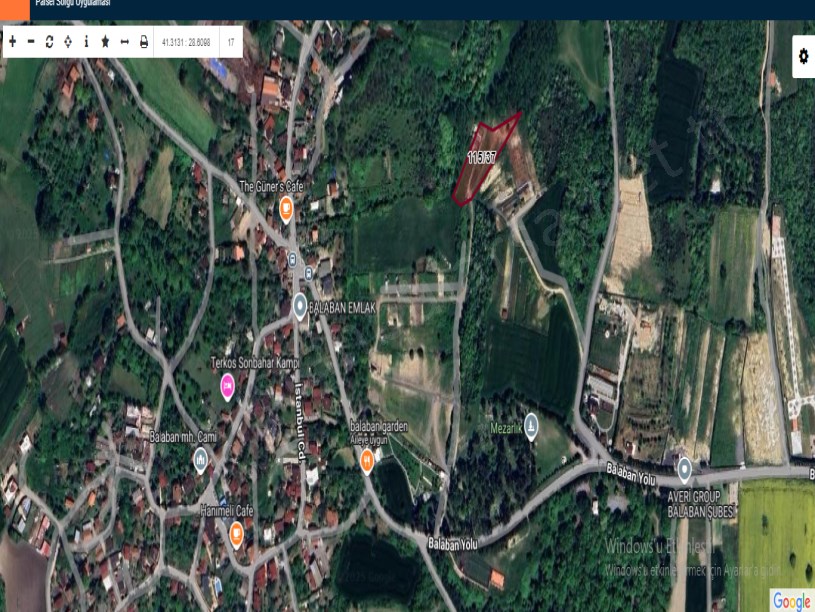Click the star favorites icon
This screenshot has width=815, height=612.
pos(105,42)
